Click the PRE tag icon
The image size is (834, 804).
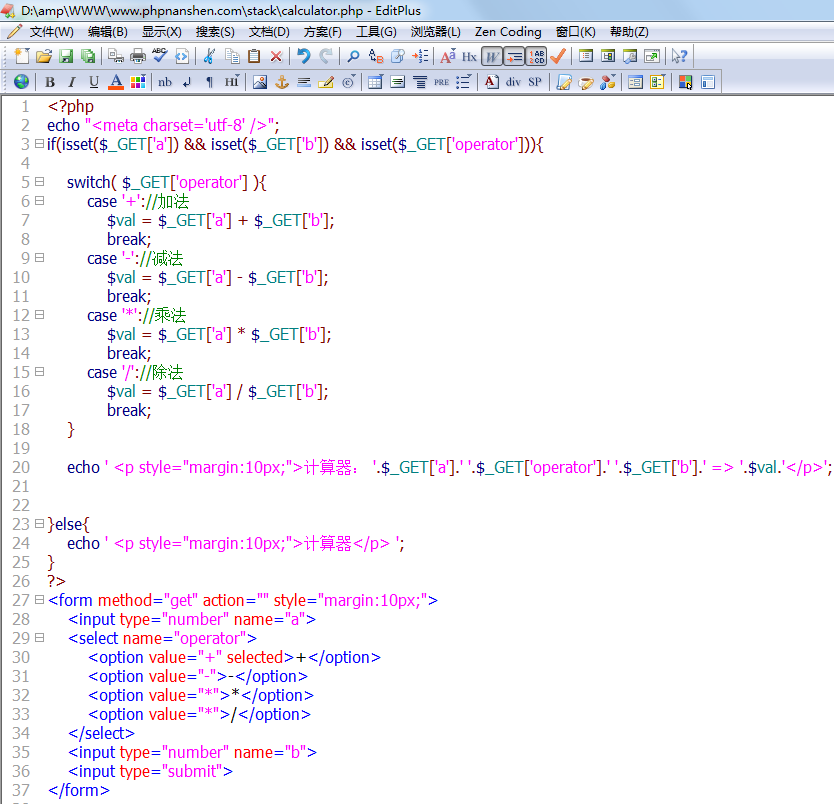(x=441, y=82)
